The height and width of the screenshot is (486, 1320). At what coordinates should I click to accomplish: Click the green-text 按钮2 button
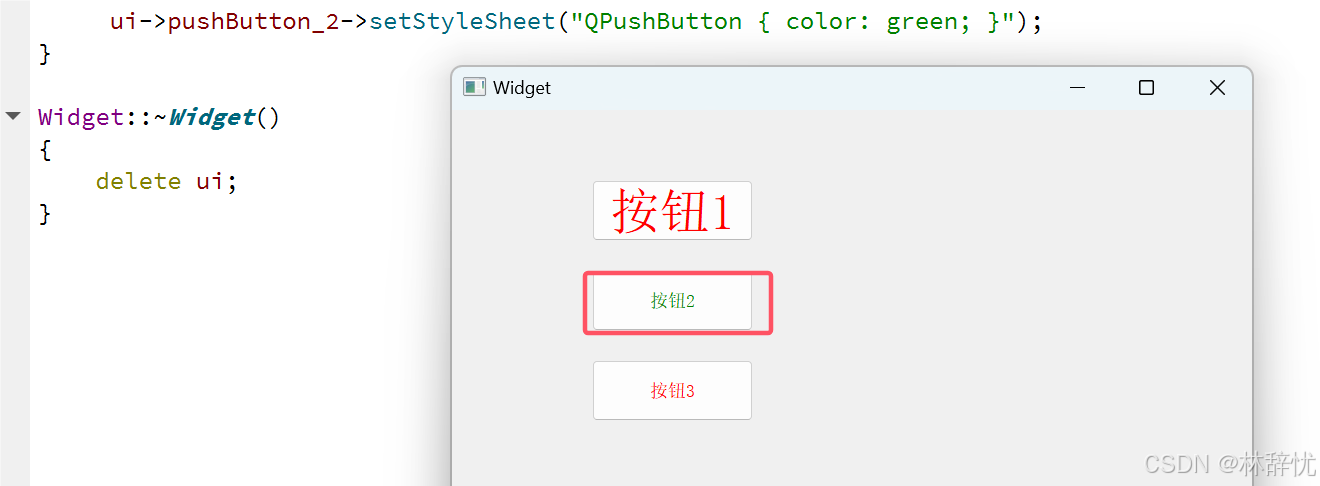click(672, 301)
